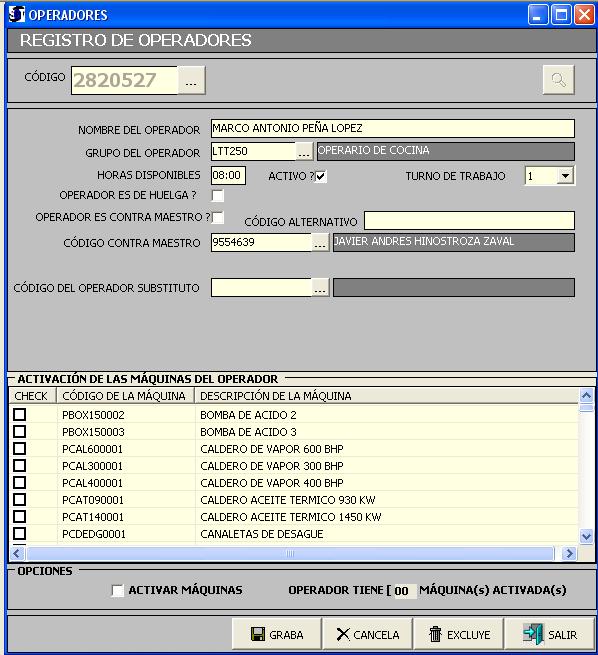The height and width of the screenshot is (655, 598).
Task: Click the OPERADORES title bar app icon
Action: [17, 15]
